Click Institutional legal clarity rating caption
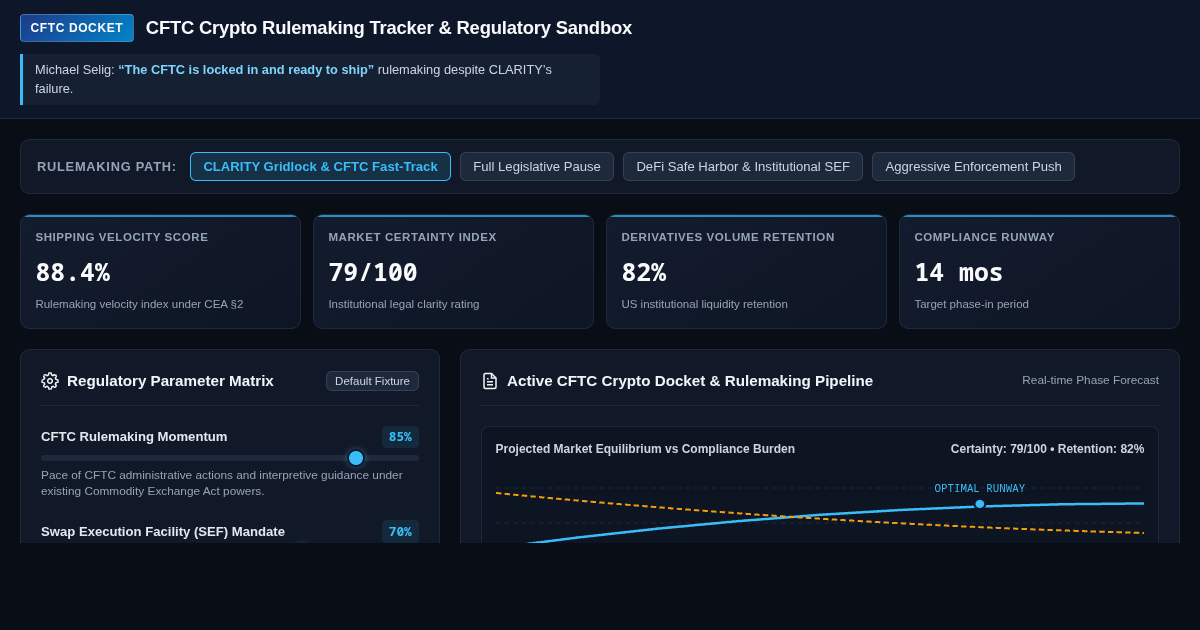The image size is (1200, 630). (x=404, y=304)
